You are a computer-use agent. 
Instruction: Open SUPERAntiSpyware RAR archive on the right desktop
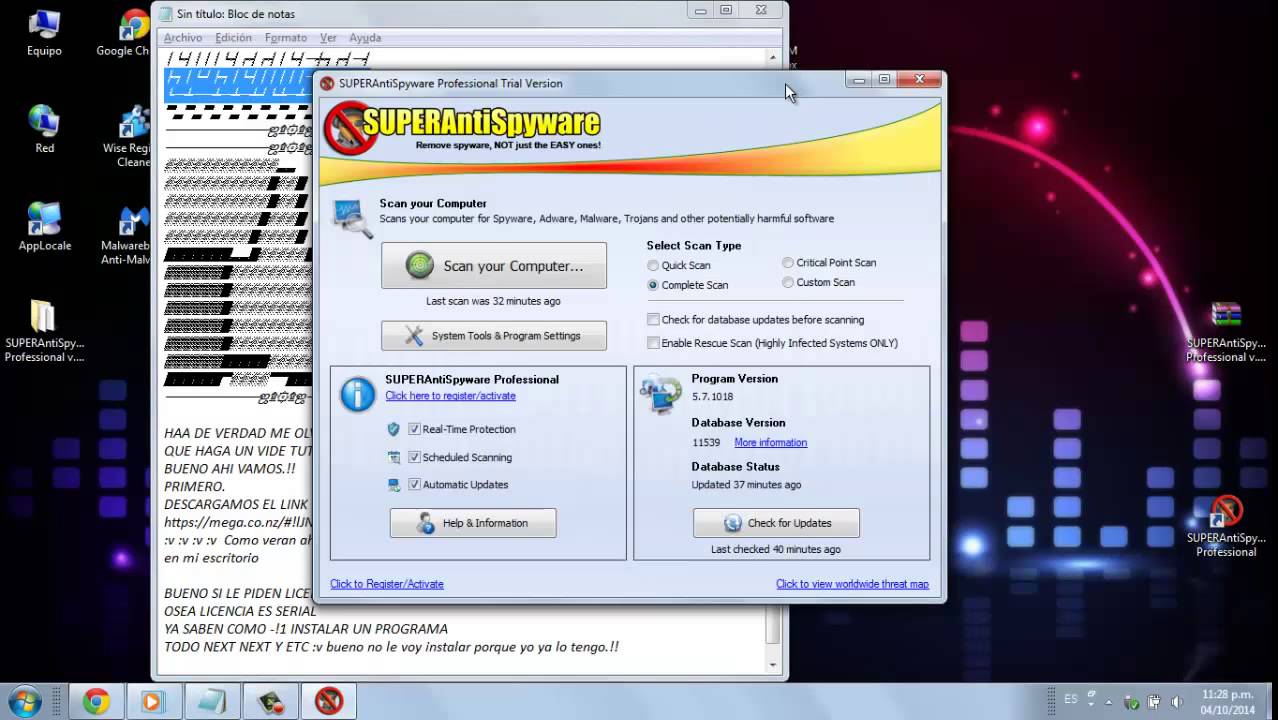click(1226, 330)
